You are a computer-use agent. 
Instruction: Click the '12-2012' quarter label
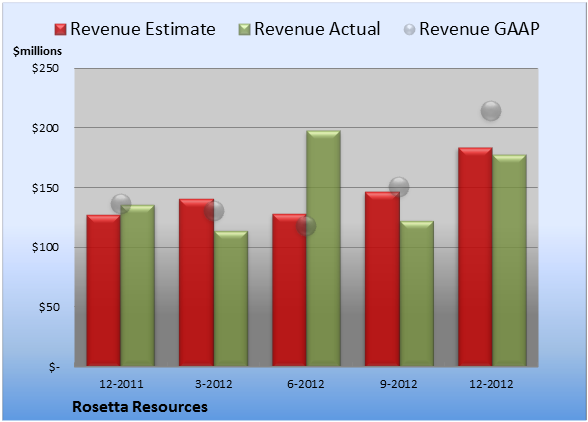pos(491,384)
